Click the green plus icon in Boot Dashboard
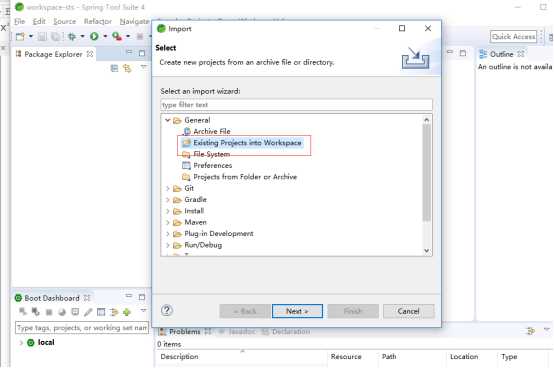This screenshot has width=554, height=368. point(127,312)
